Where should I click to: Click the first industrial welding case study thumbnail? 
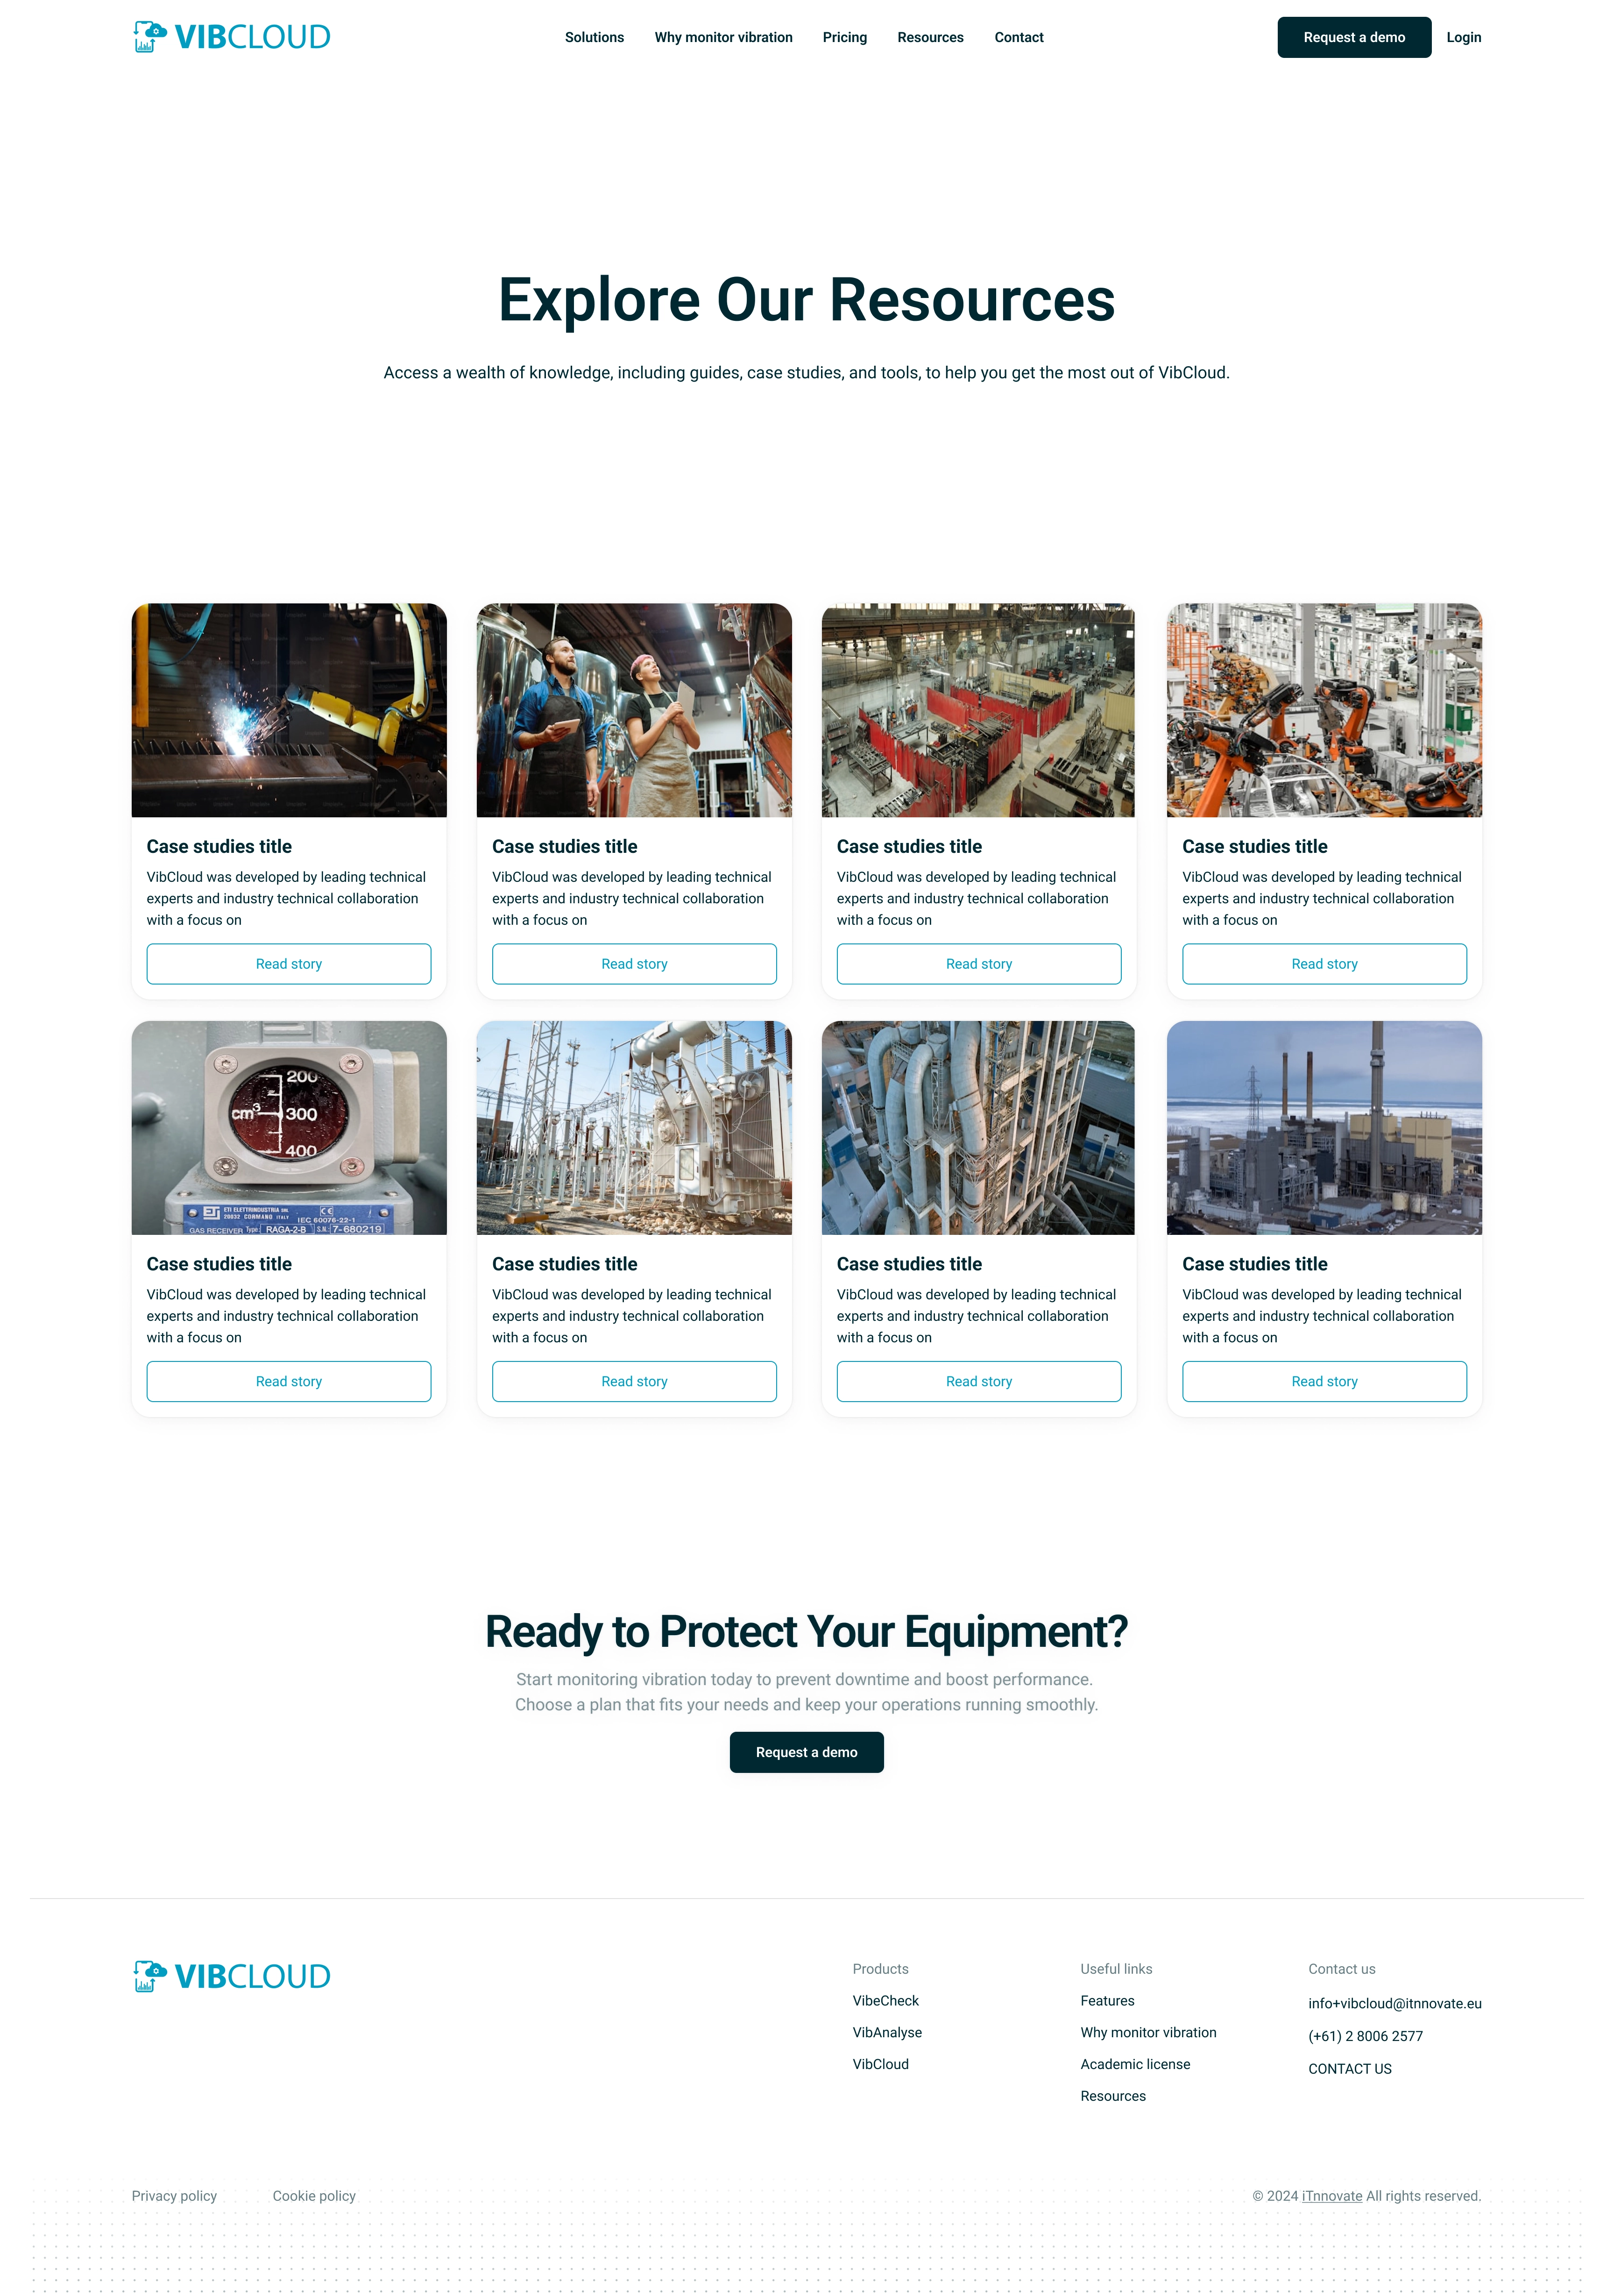pyautogui.click(x=288, y=709)
